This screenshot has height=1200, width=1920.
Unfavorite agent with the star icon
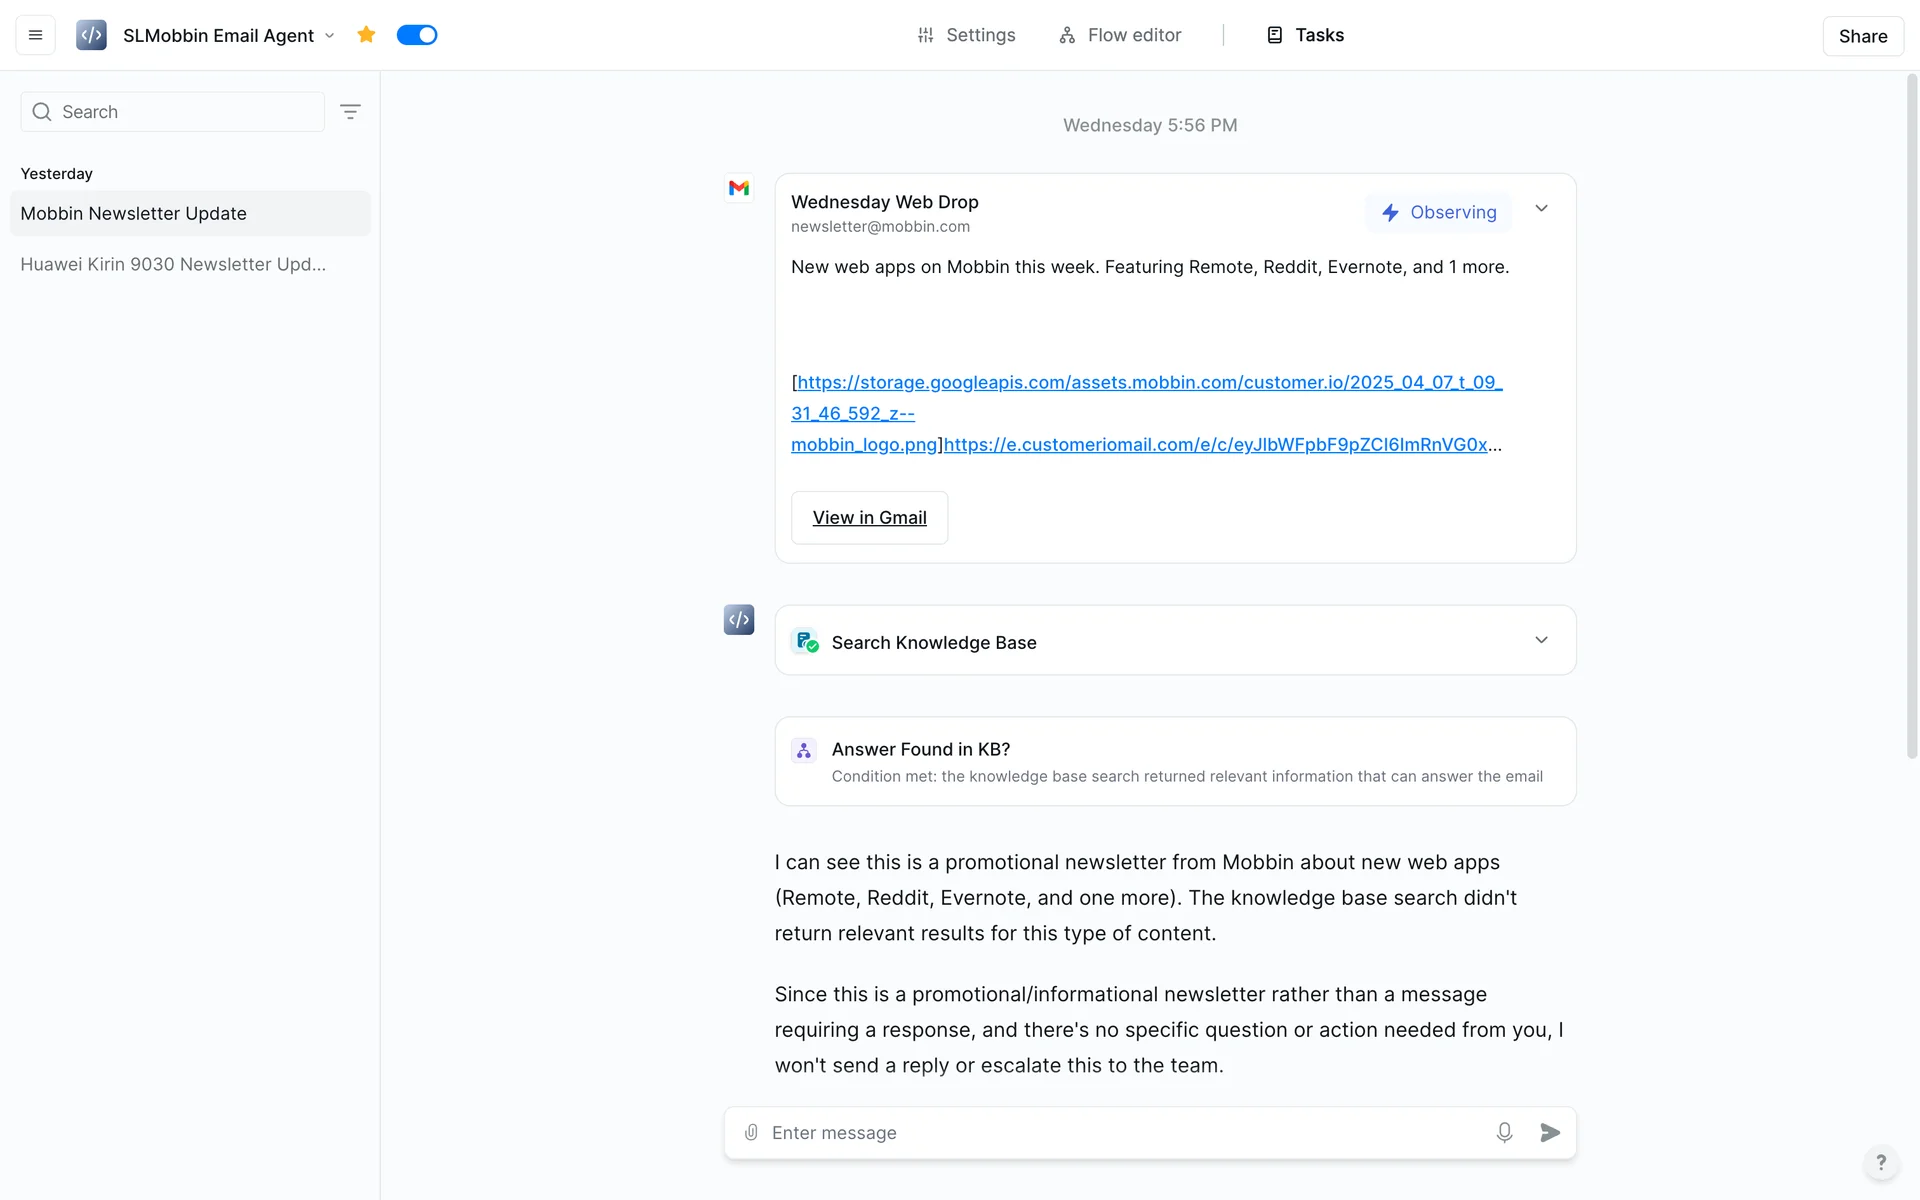(366, 35)
